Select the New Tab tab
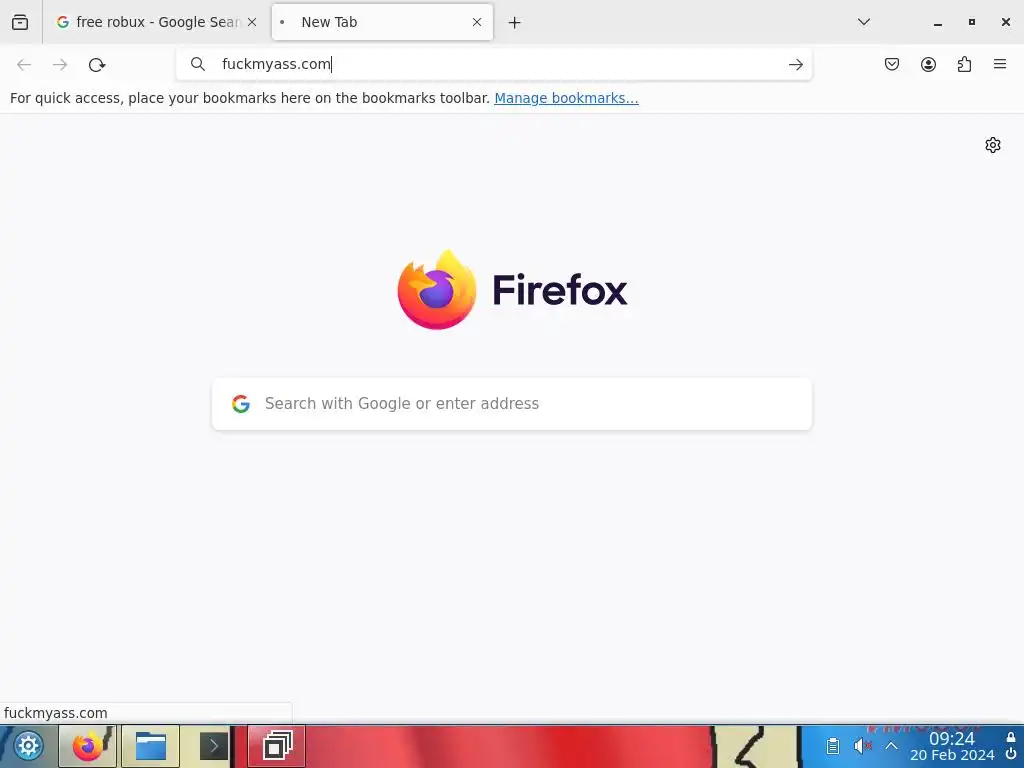This screenshot has width=1024, height=768. click(382, 22)
